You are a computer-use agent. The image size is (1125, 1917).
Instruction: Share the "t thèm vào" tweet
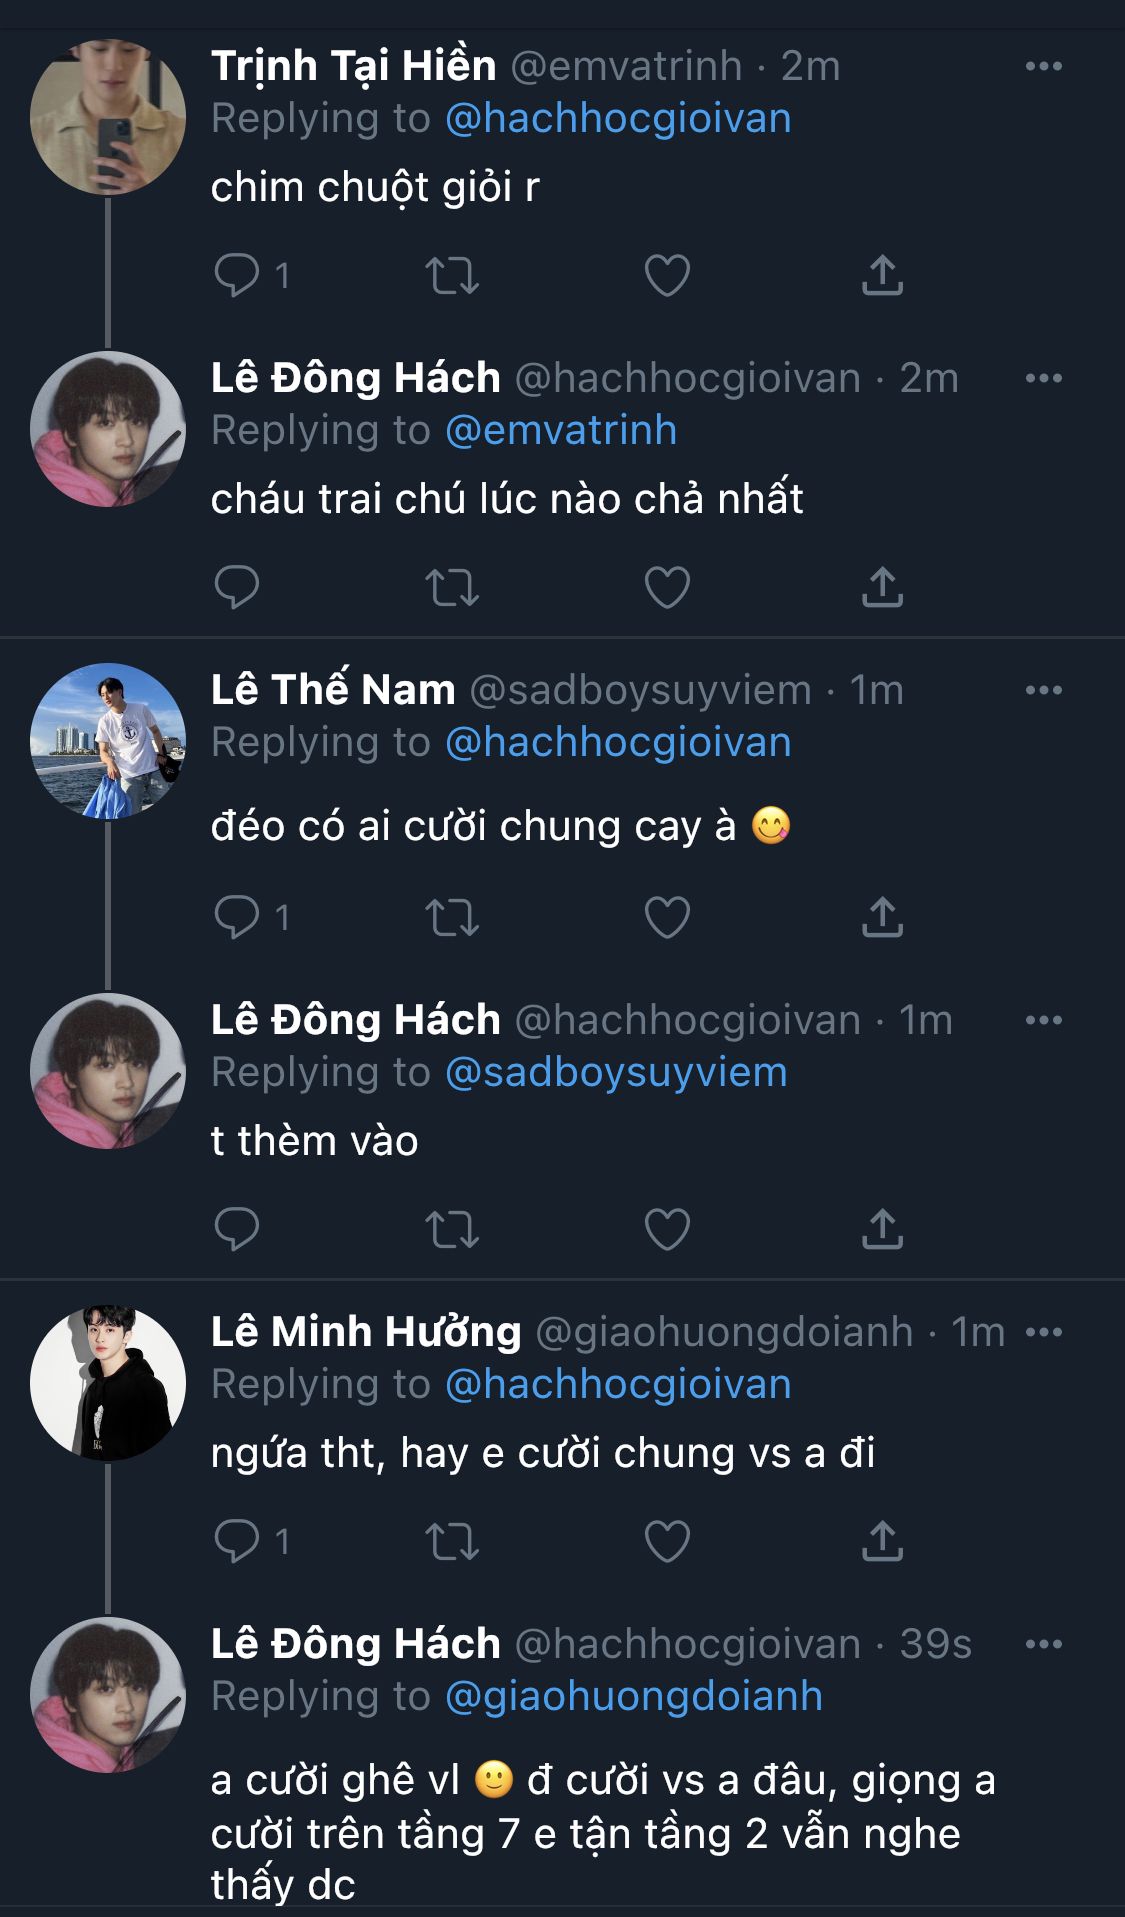pyautogui.click(x=882, y=1229)
